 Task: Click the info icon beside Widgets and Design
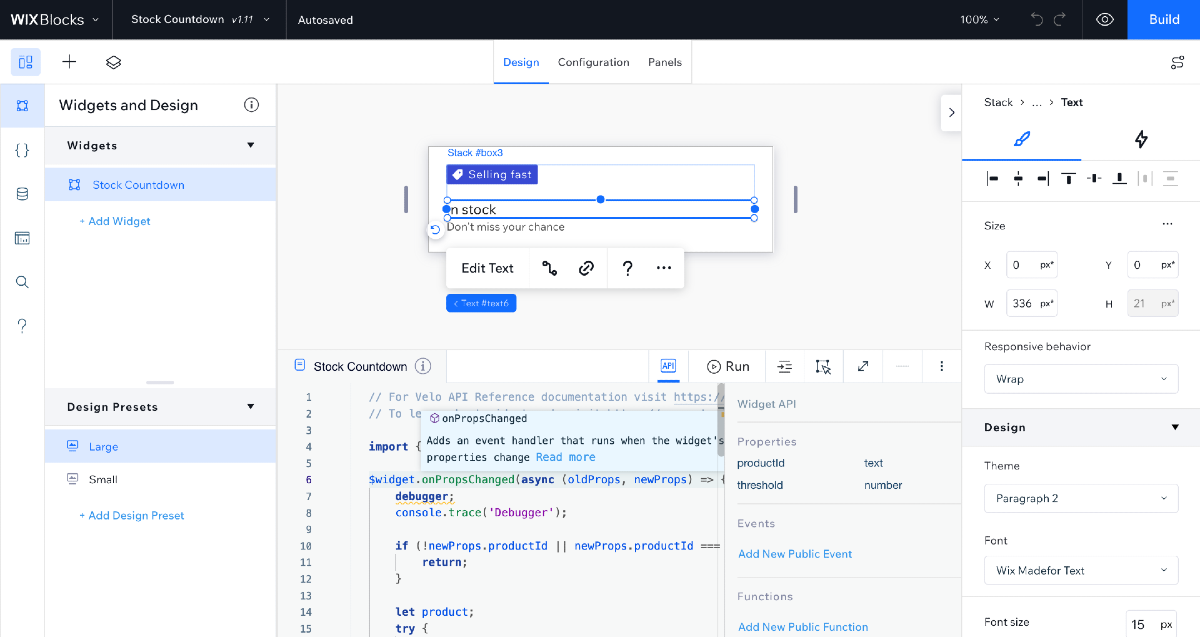point(252,105)
